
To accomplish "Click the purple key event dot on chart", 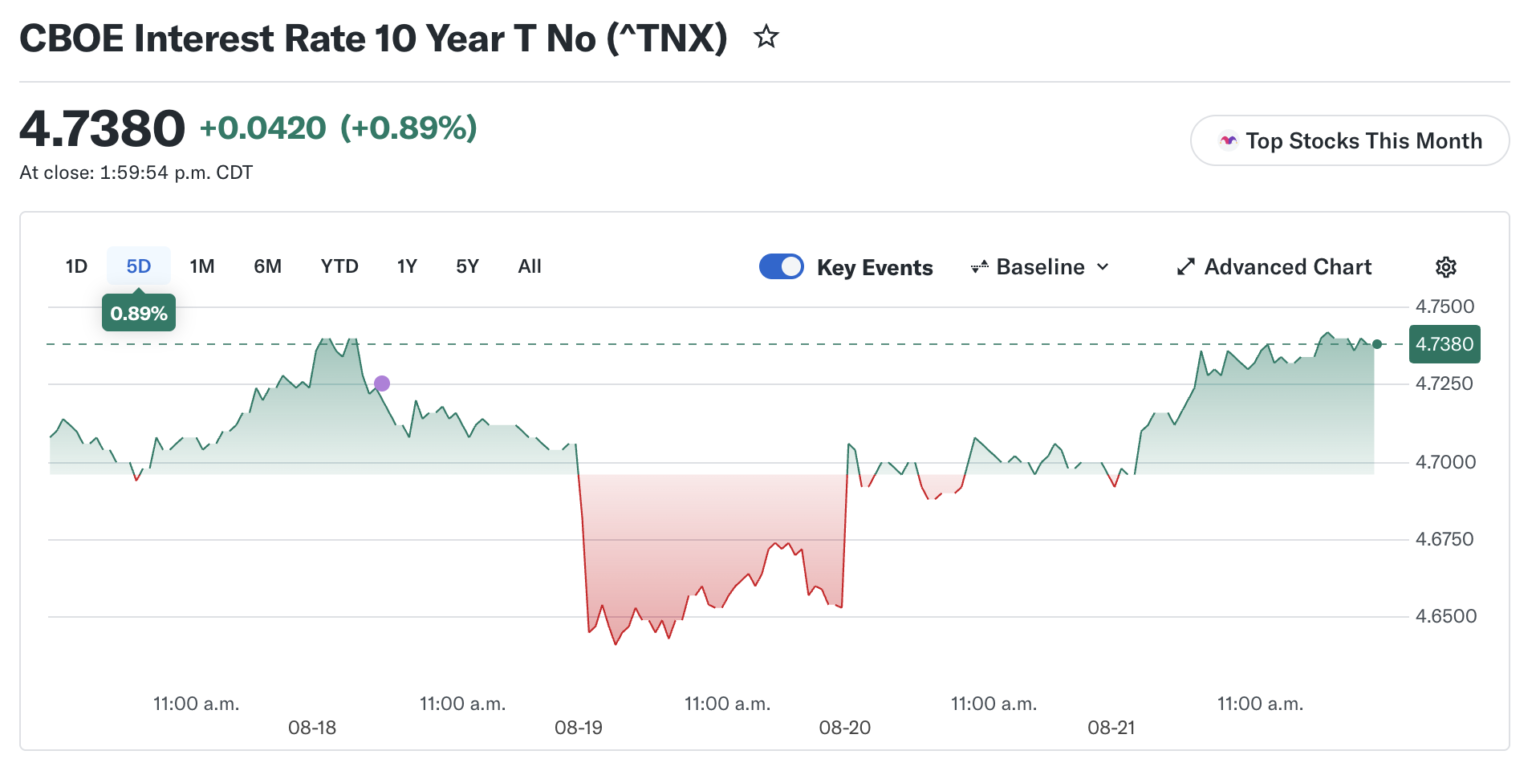I will tap(381, 383).
